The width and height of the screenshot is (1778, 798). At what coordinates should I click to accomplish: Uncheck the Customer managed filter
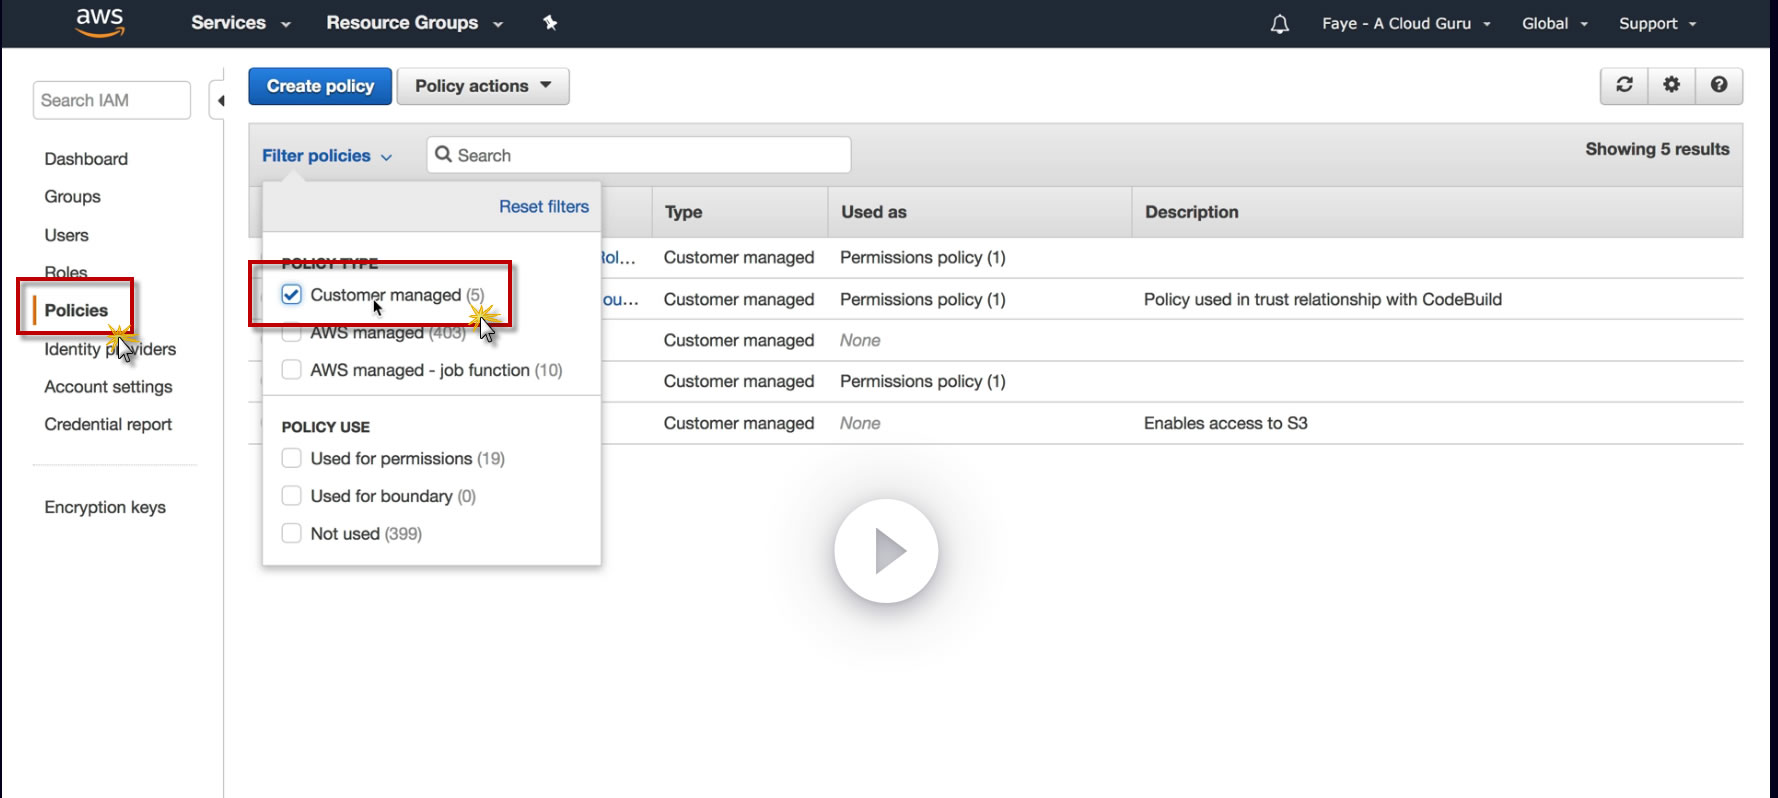point(292,295)
